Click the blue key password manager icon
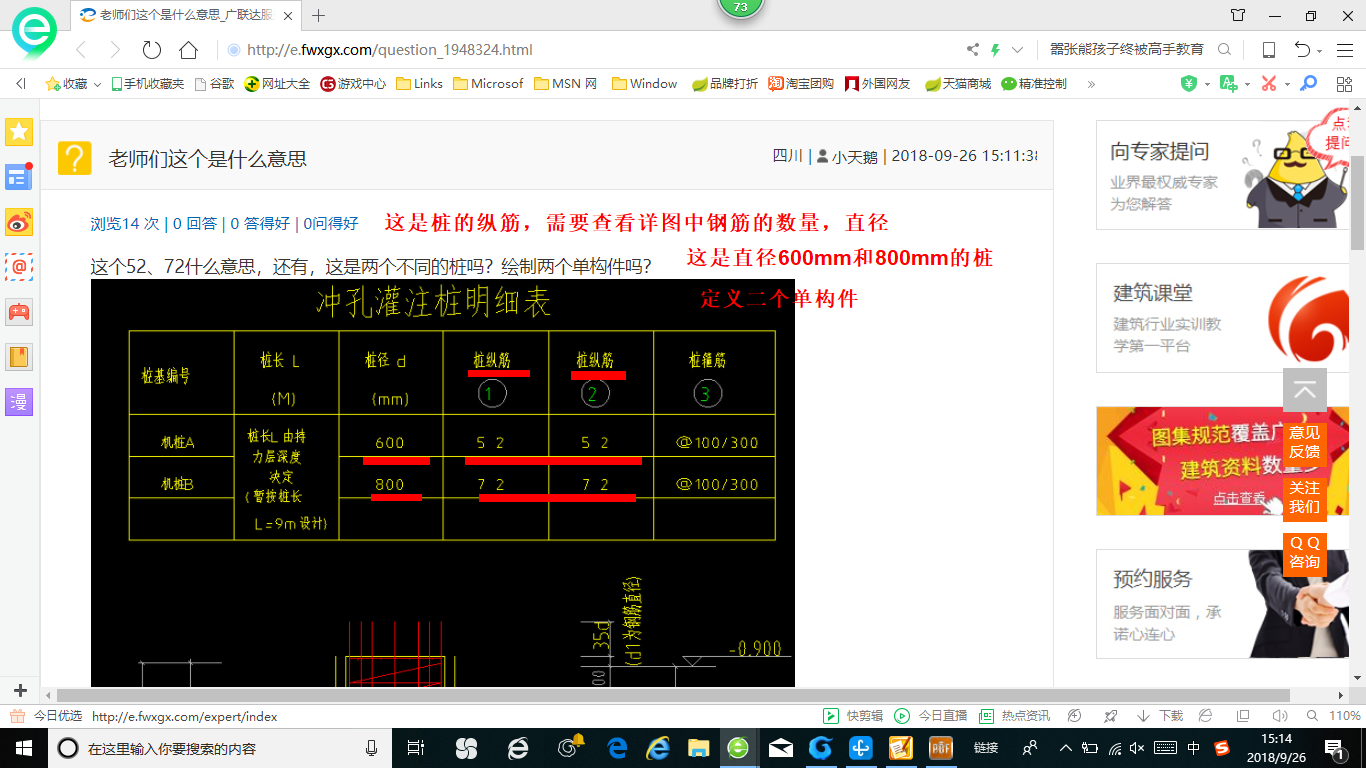The width and height of the screenshot is (1366, 768). (x=1307, y=84)
